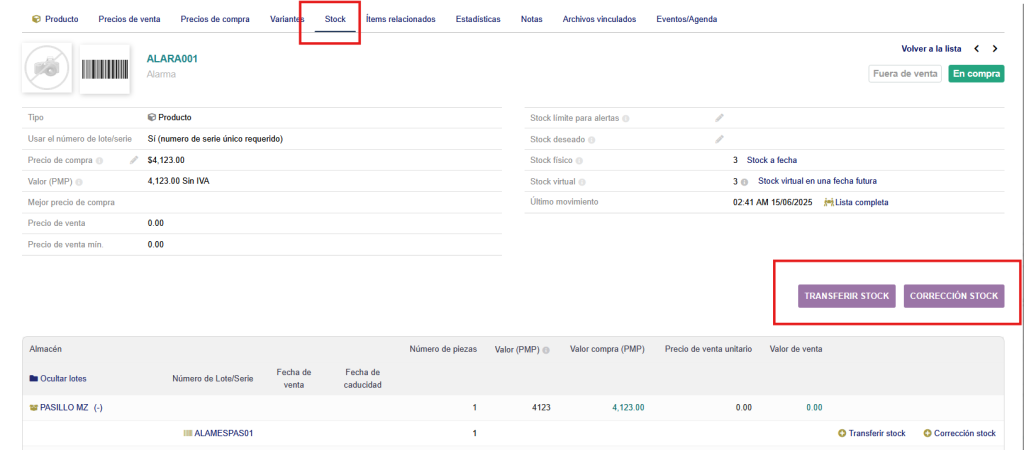The width and height of the screenshot is (1024, 450).
Task: Edit the Precio de compra pencil icon
Action: (x=134, y=160)
